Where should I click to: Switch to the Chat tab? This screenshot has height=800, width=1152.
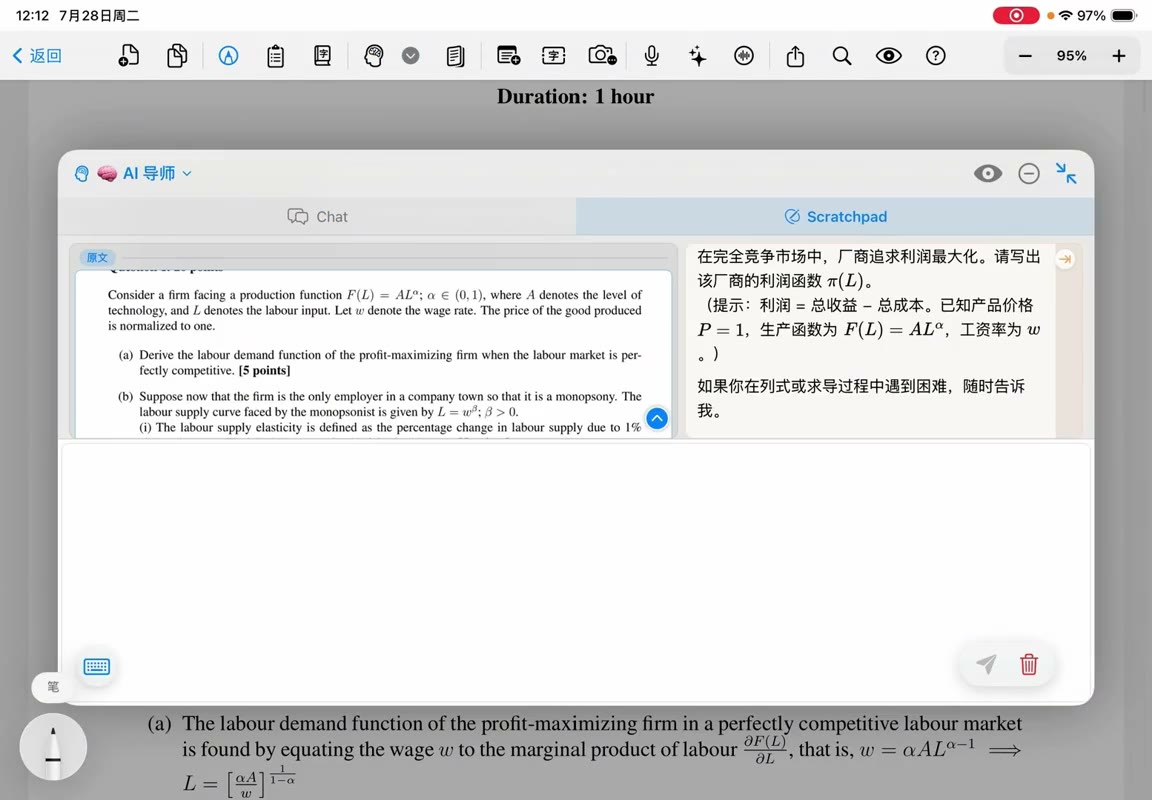317,217
